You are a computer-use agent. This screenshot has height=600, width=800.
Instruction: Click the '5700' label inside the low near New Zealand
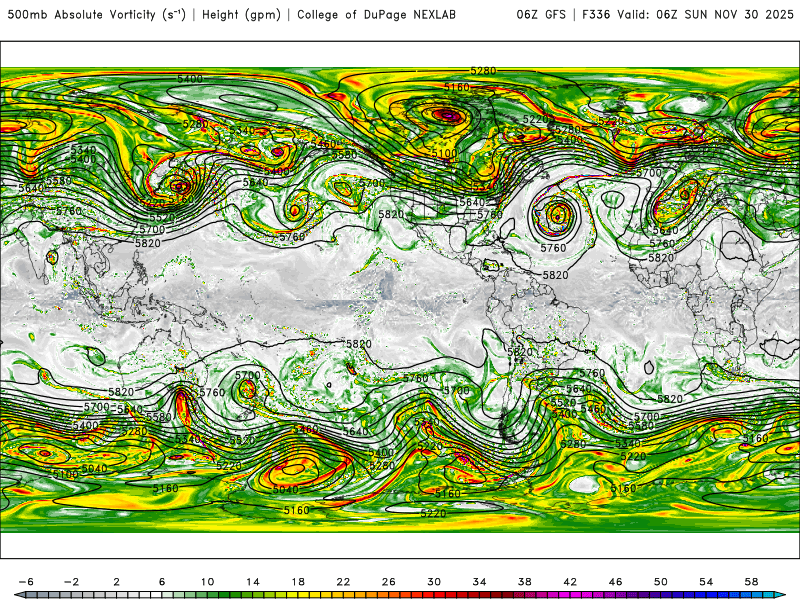click(x=247, y=376)
